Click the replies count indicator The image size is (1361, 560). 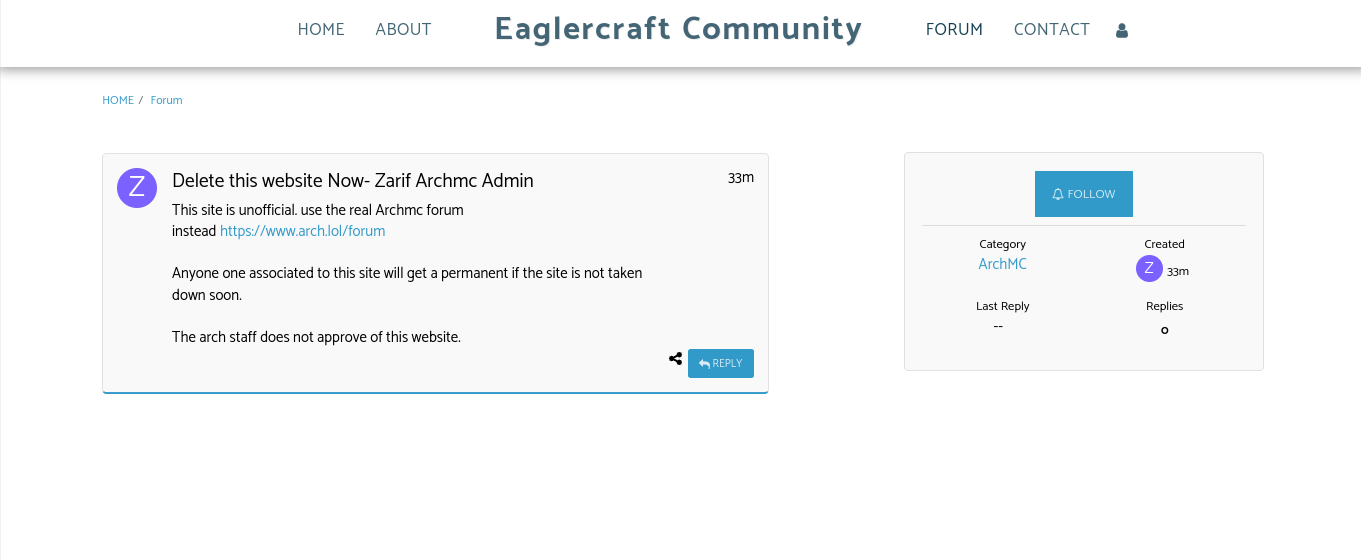click(x=1164, y=330)
